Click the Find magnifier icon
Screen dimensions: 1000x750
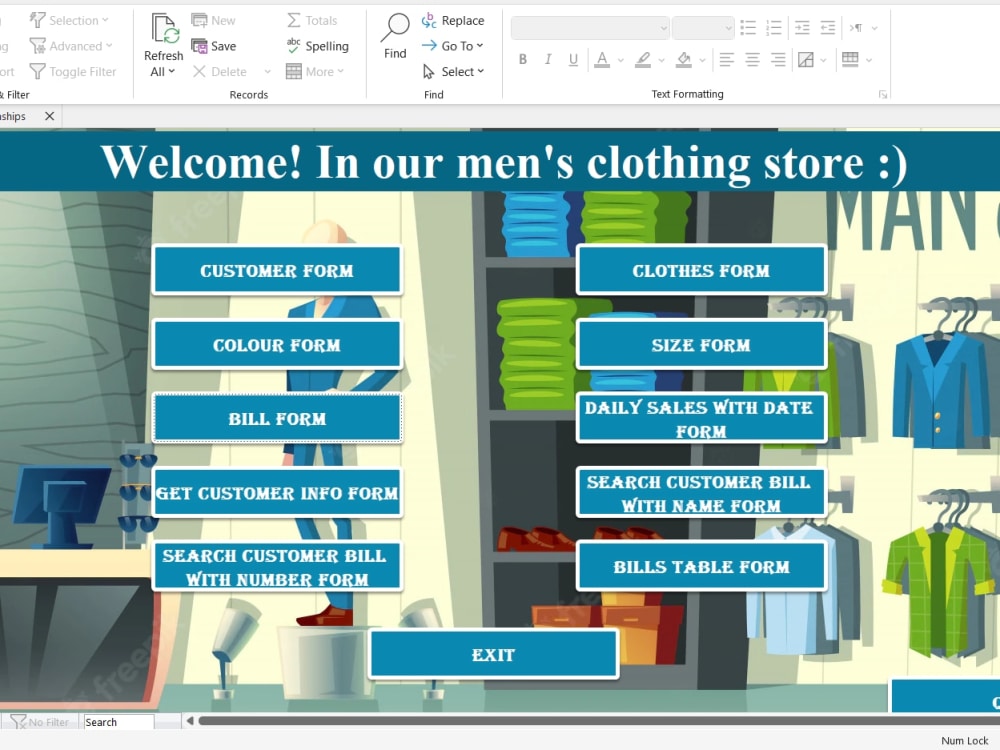(x=395, y=28)
